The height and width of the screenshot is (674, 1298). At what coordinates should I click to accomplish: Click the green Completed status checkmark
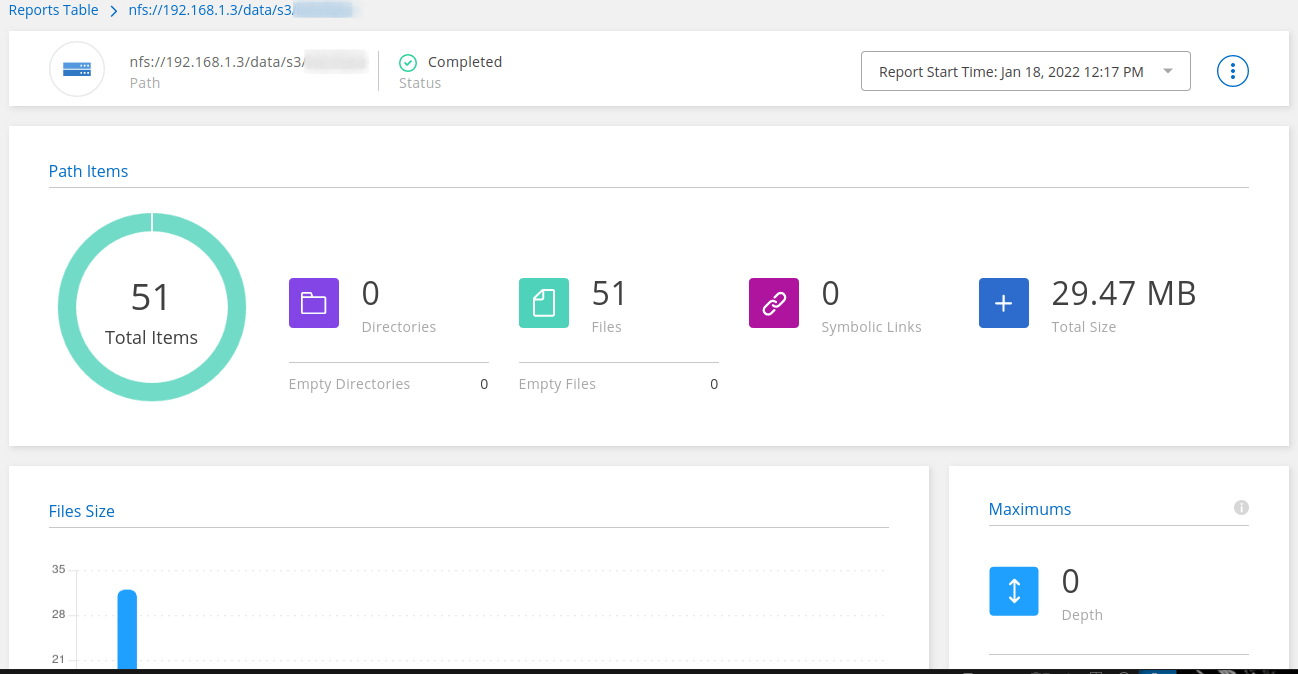(x=407, y=62)
